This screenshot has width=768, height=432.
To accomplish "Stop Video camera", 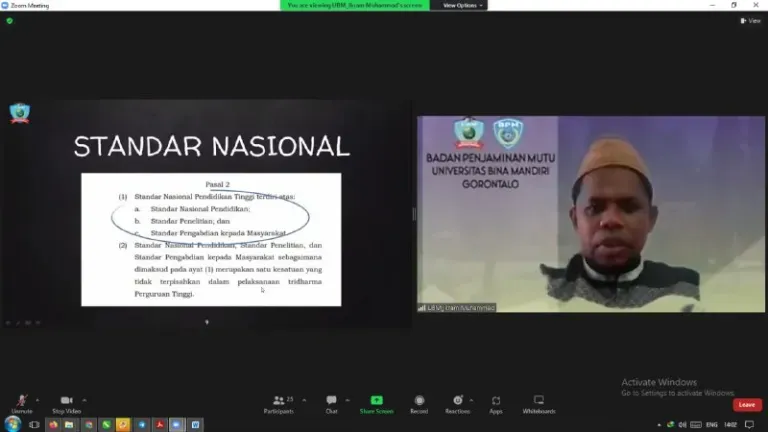I will pyautogui.click(x=66, y=402).
